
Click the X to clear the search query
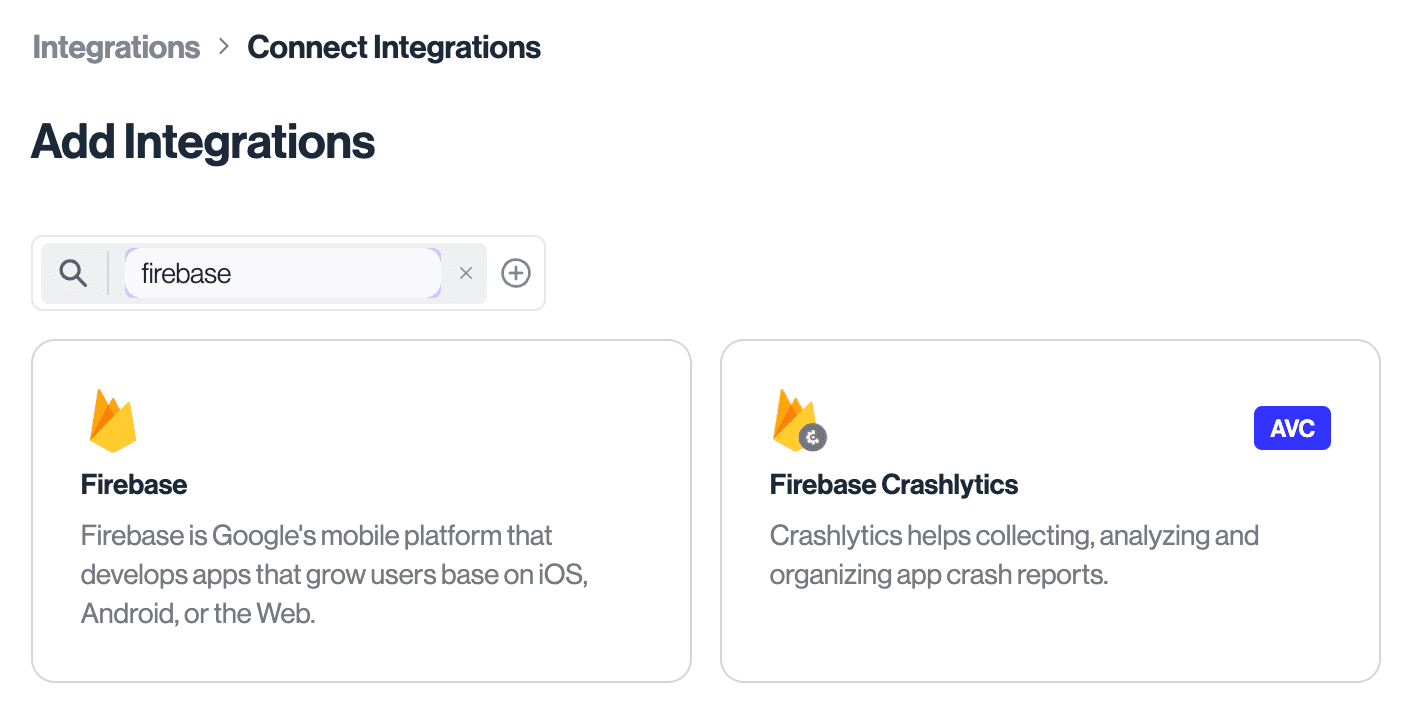click(x=465, y=272)
